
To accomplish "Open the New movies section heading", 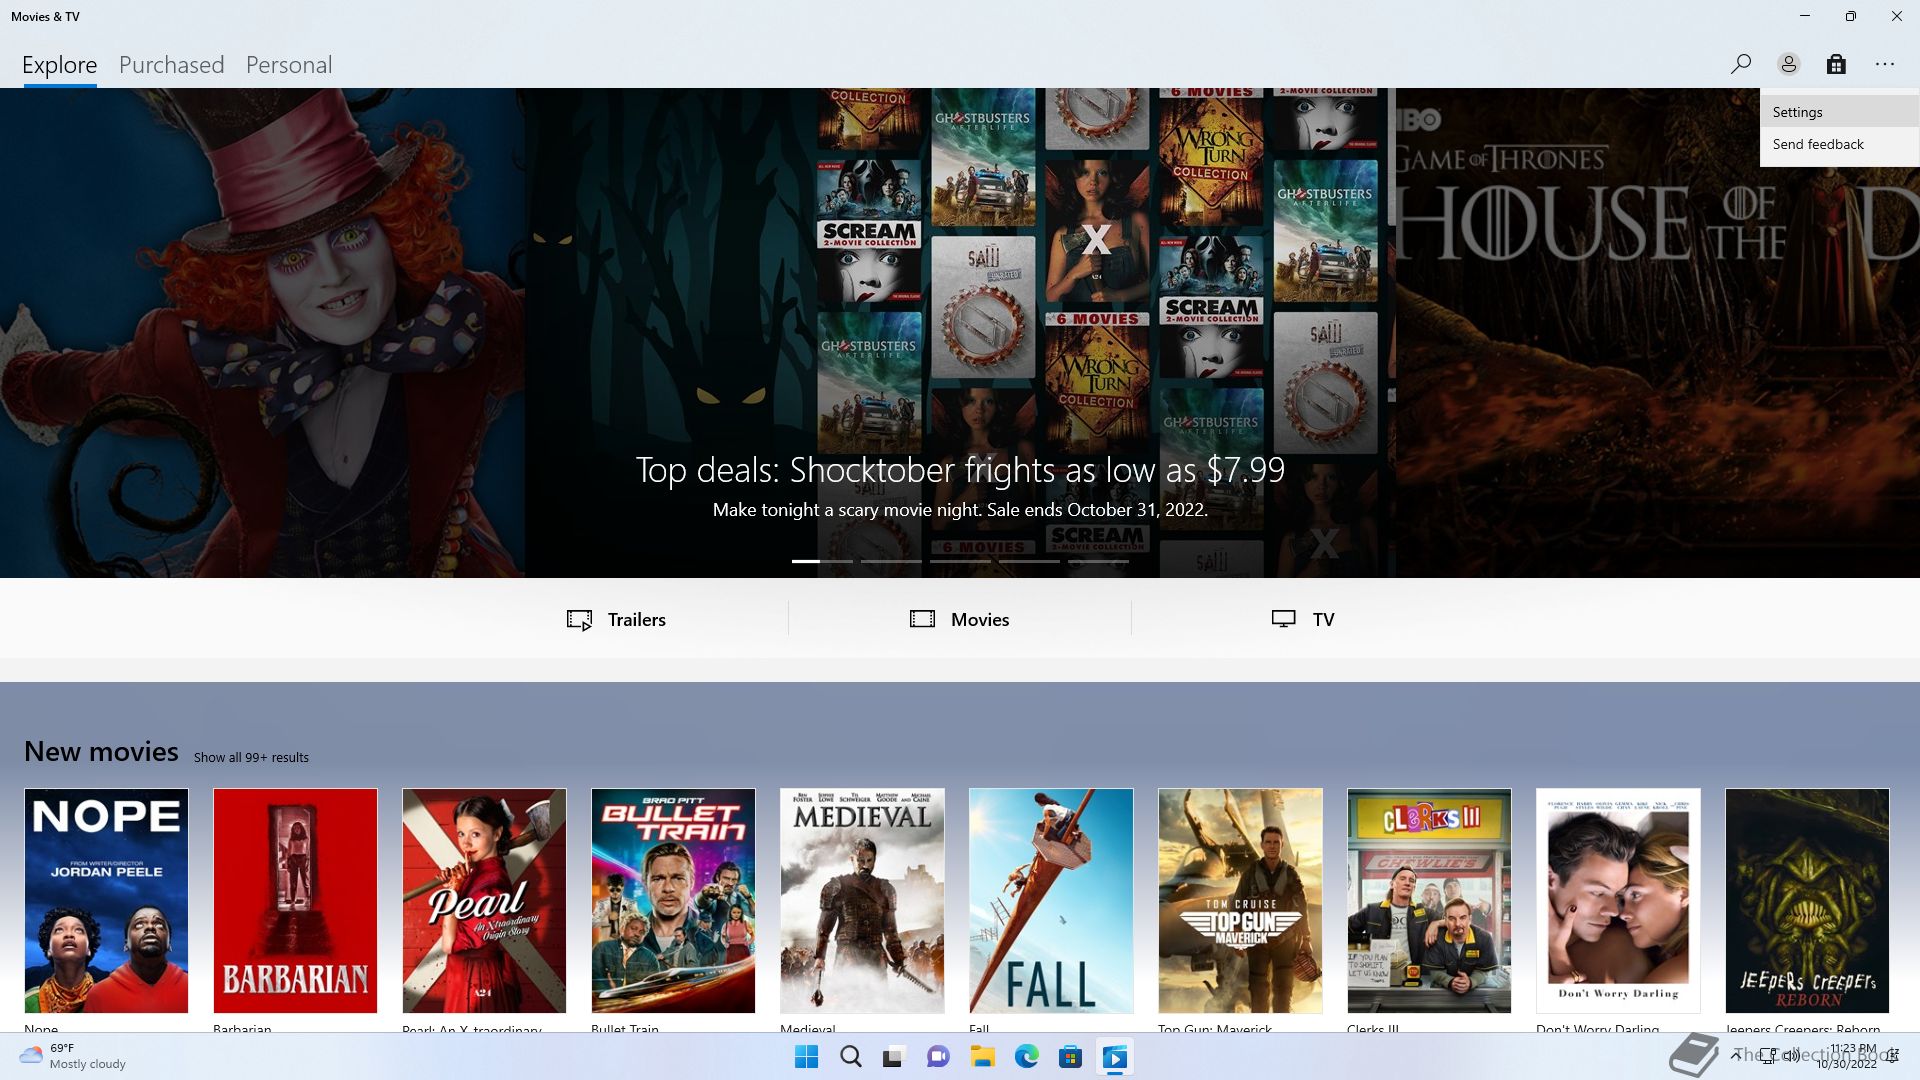I will (101, 752).
